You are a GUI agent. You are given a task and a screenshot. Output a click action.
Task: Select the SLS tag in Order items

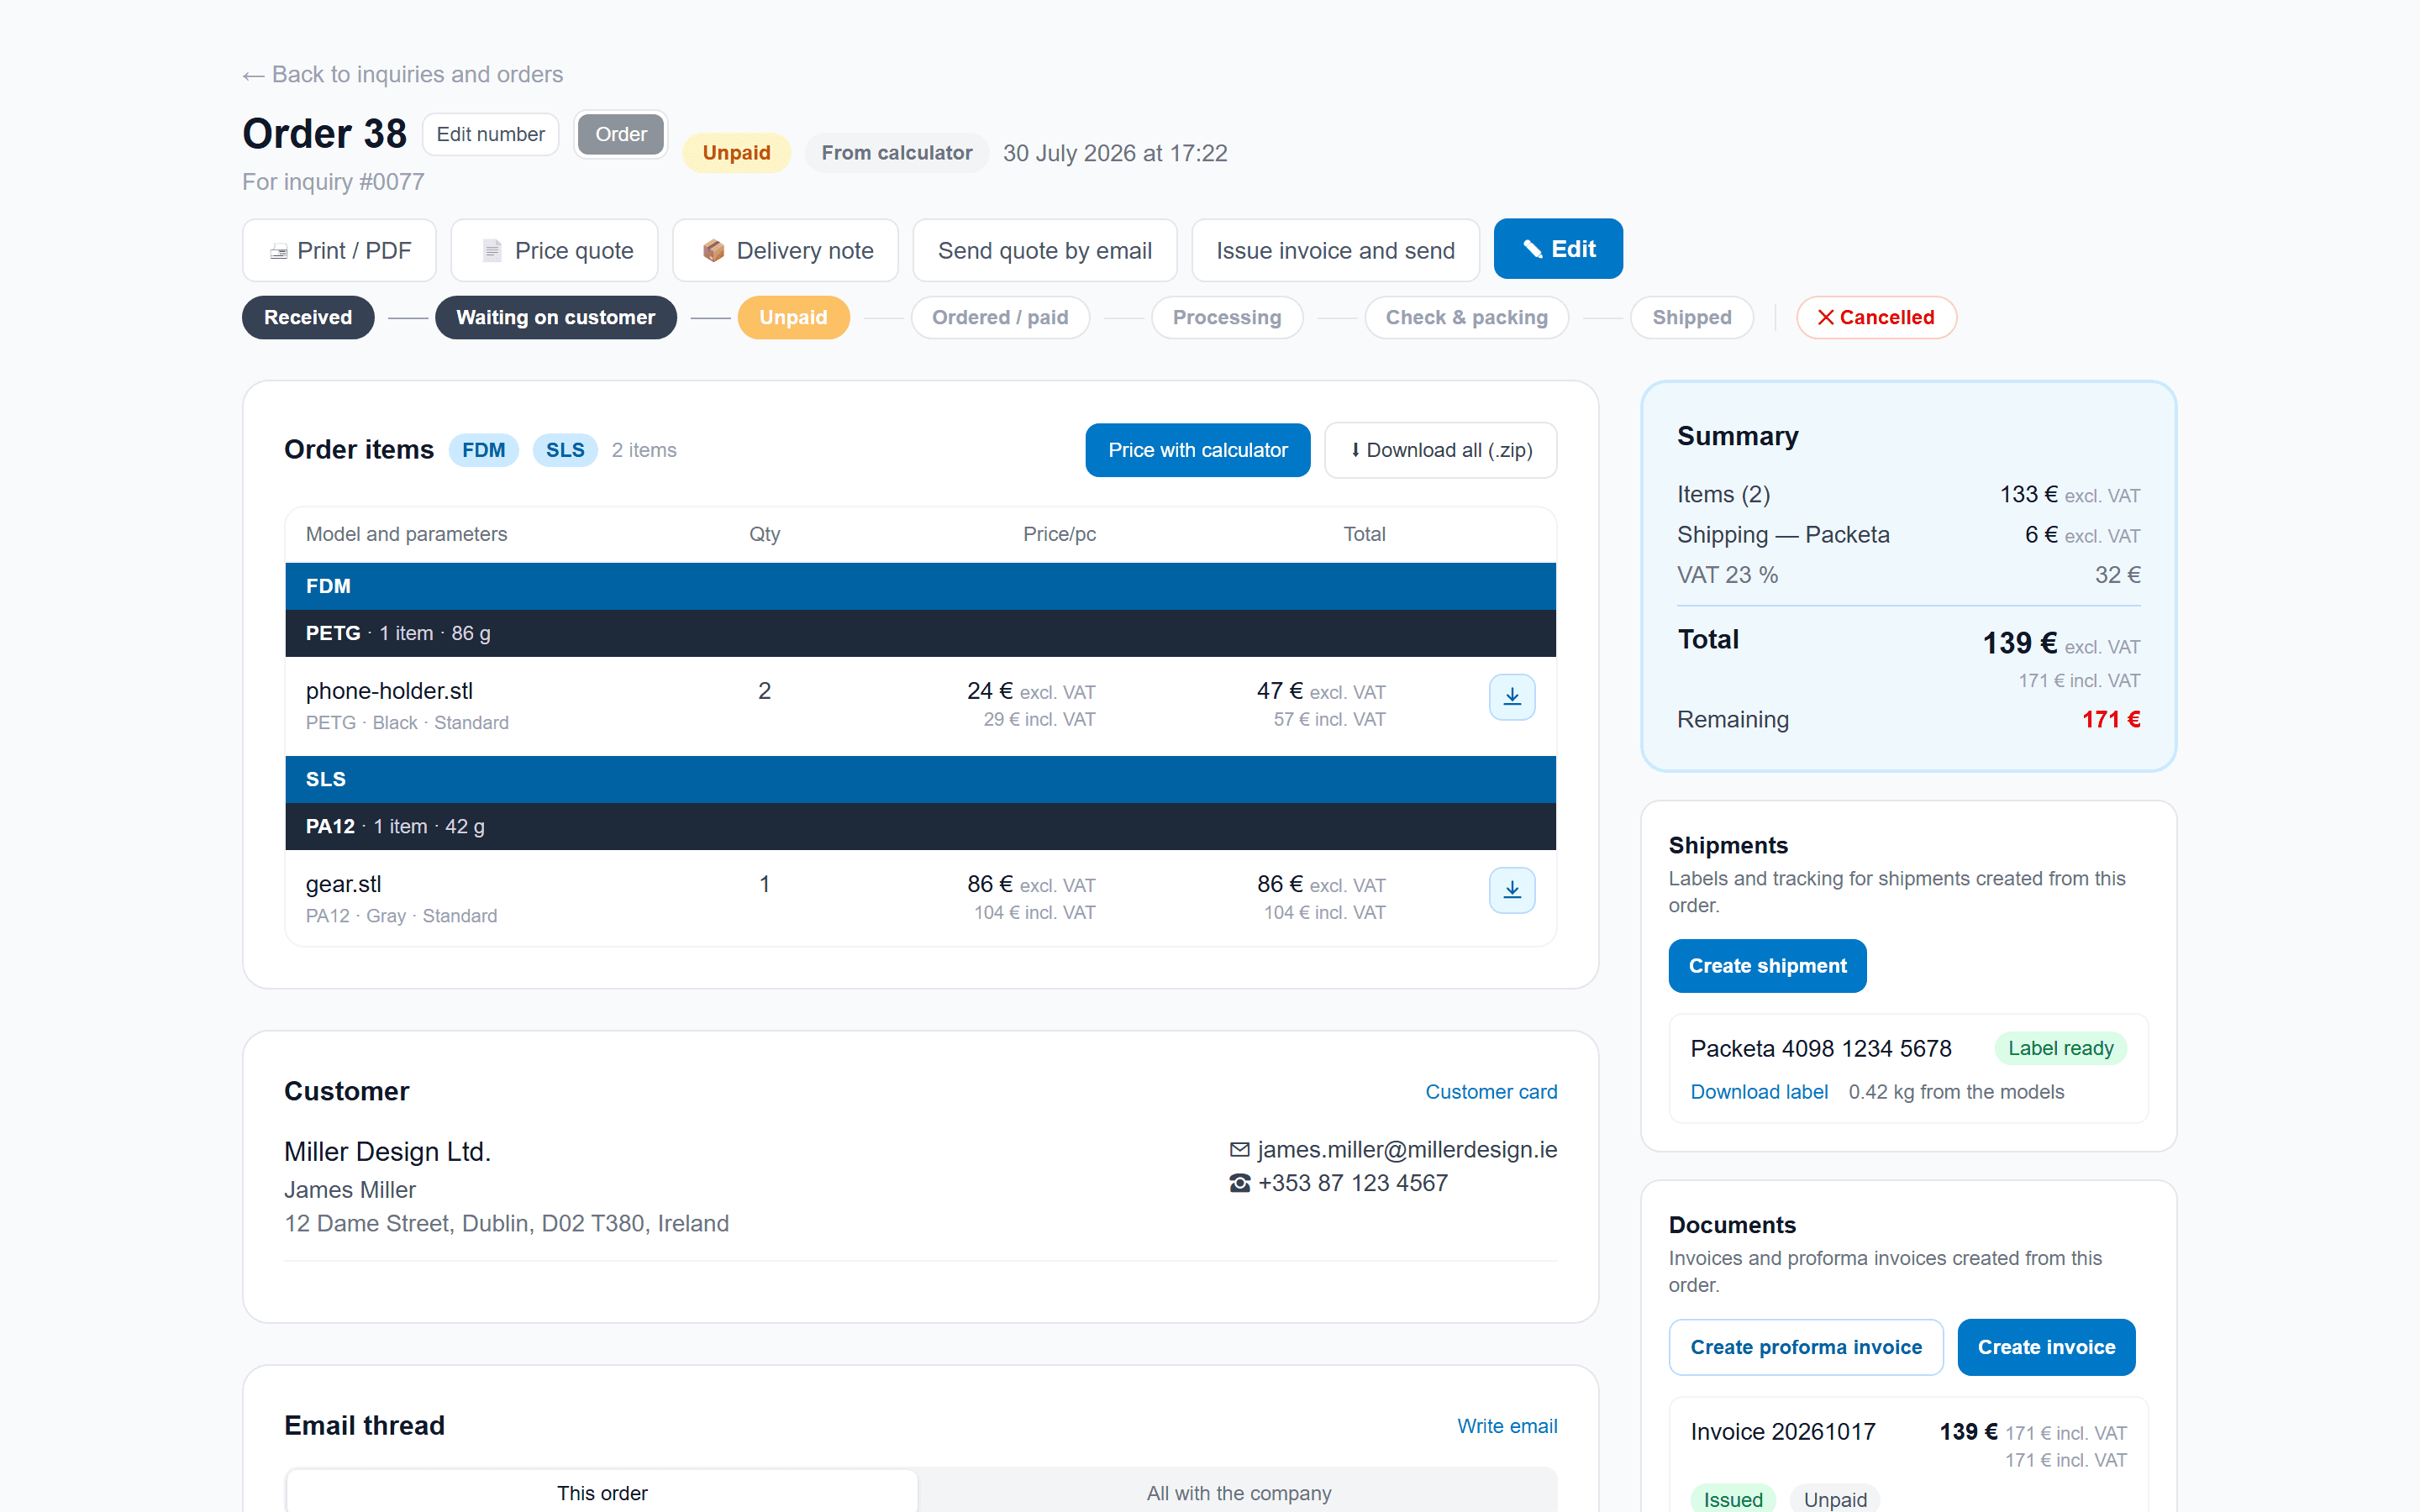coord(565,450)
